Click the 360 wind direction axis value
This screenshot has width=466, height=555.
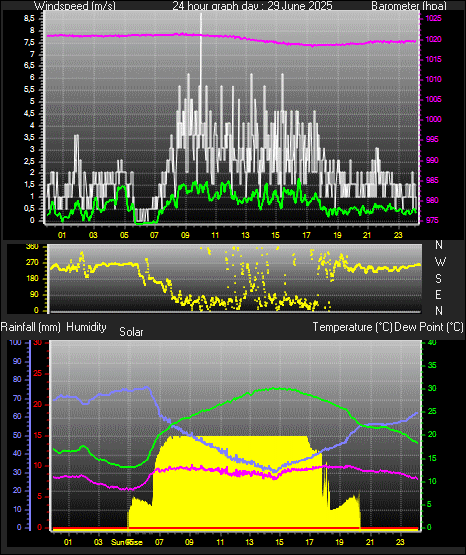[32, 247]
